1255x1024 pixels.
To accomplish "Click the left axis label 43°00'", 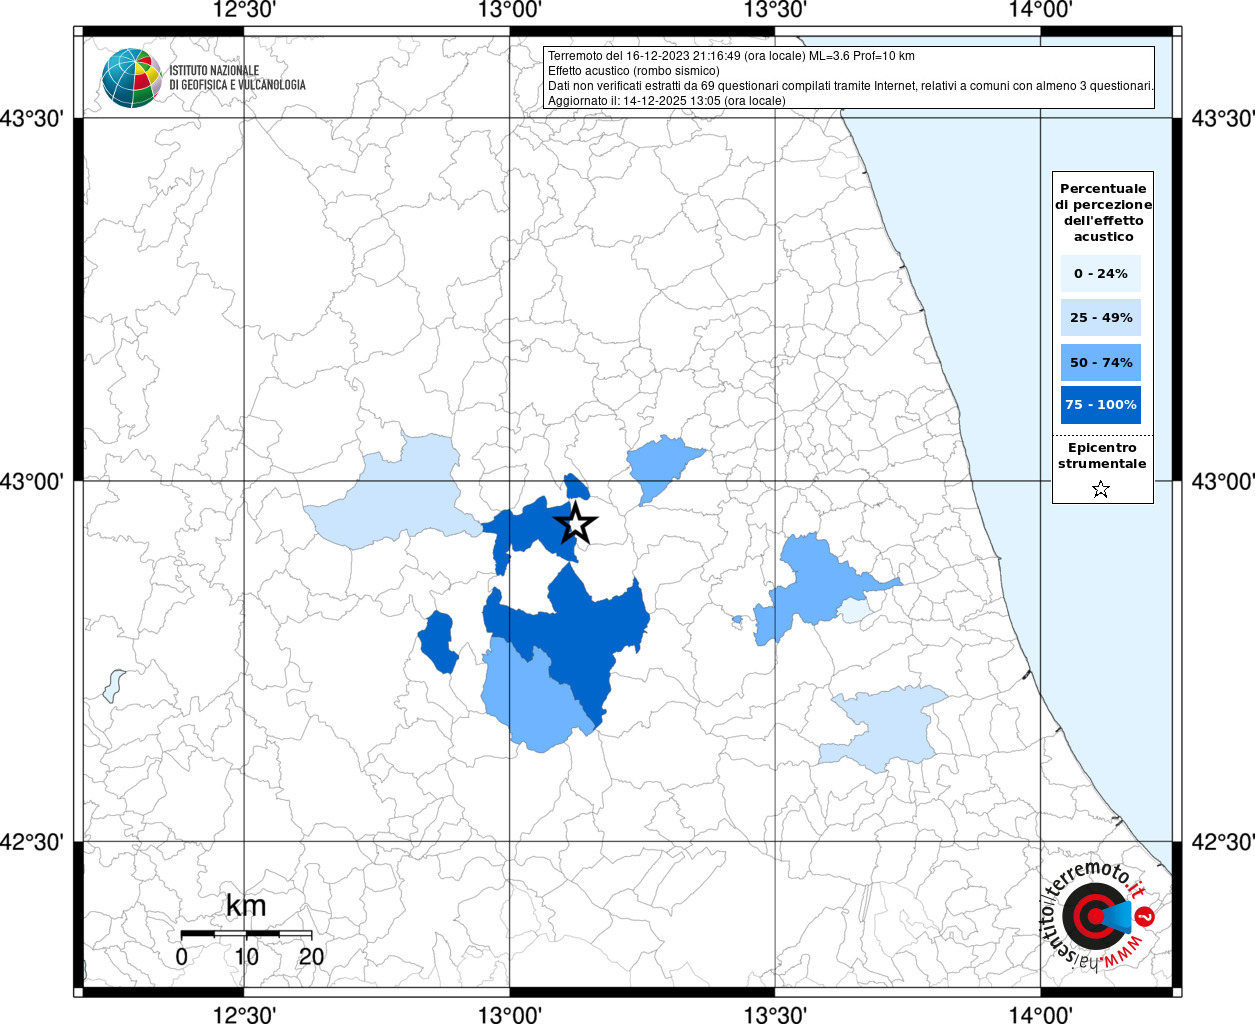I will [32, 481].
